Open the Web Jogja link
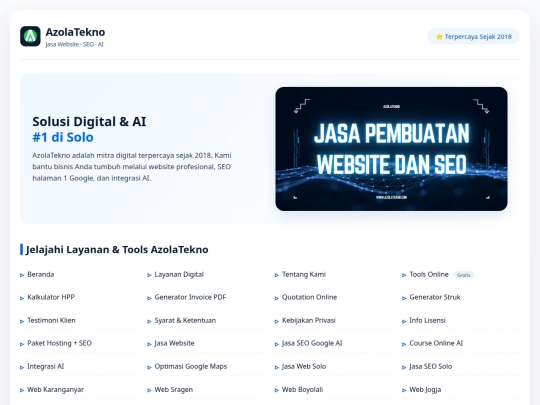540x405 pixels. pos(425,390)
